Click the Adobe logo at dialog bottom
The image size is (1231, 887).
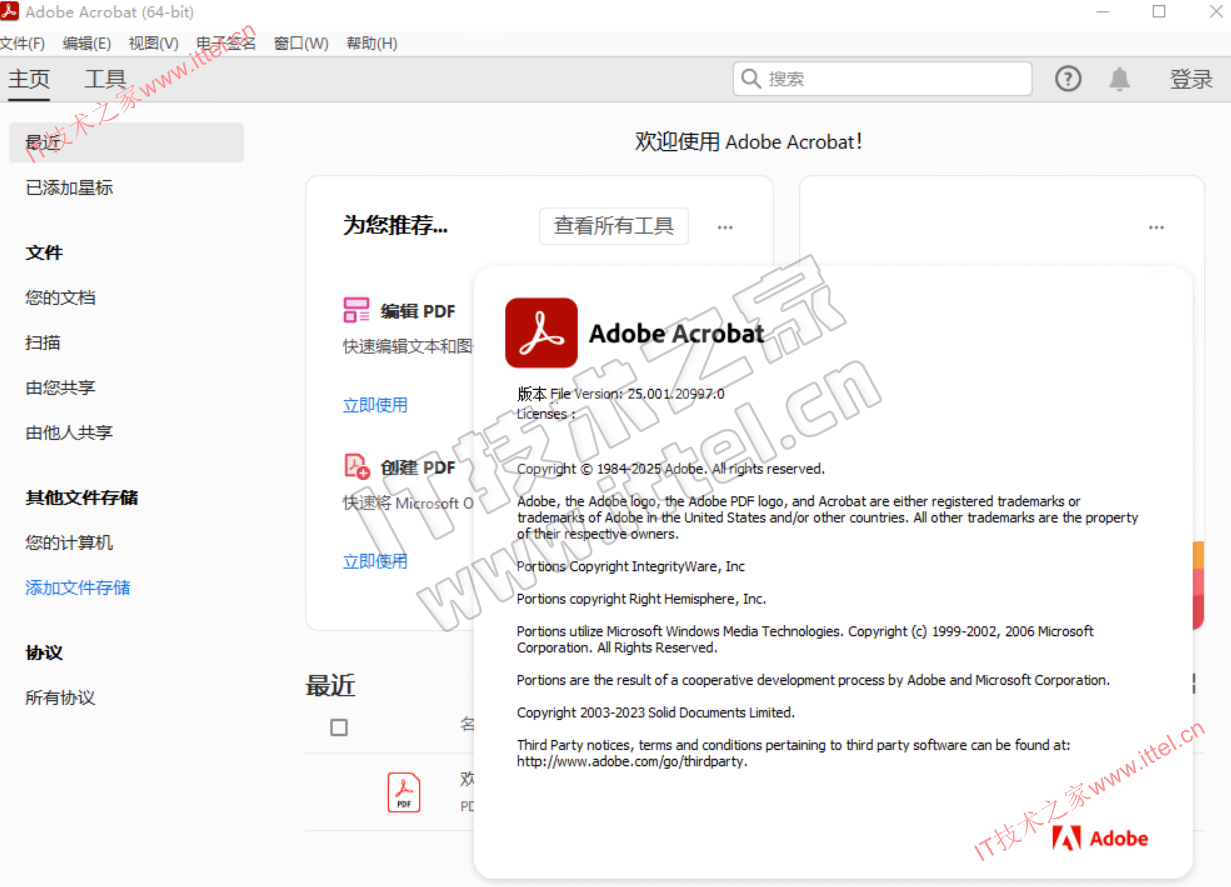[1100, 838]
